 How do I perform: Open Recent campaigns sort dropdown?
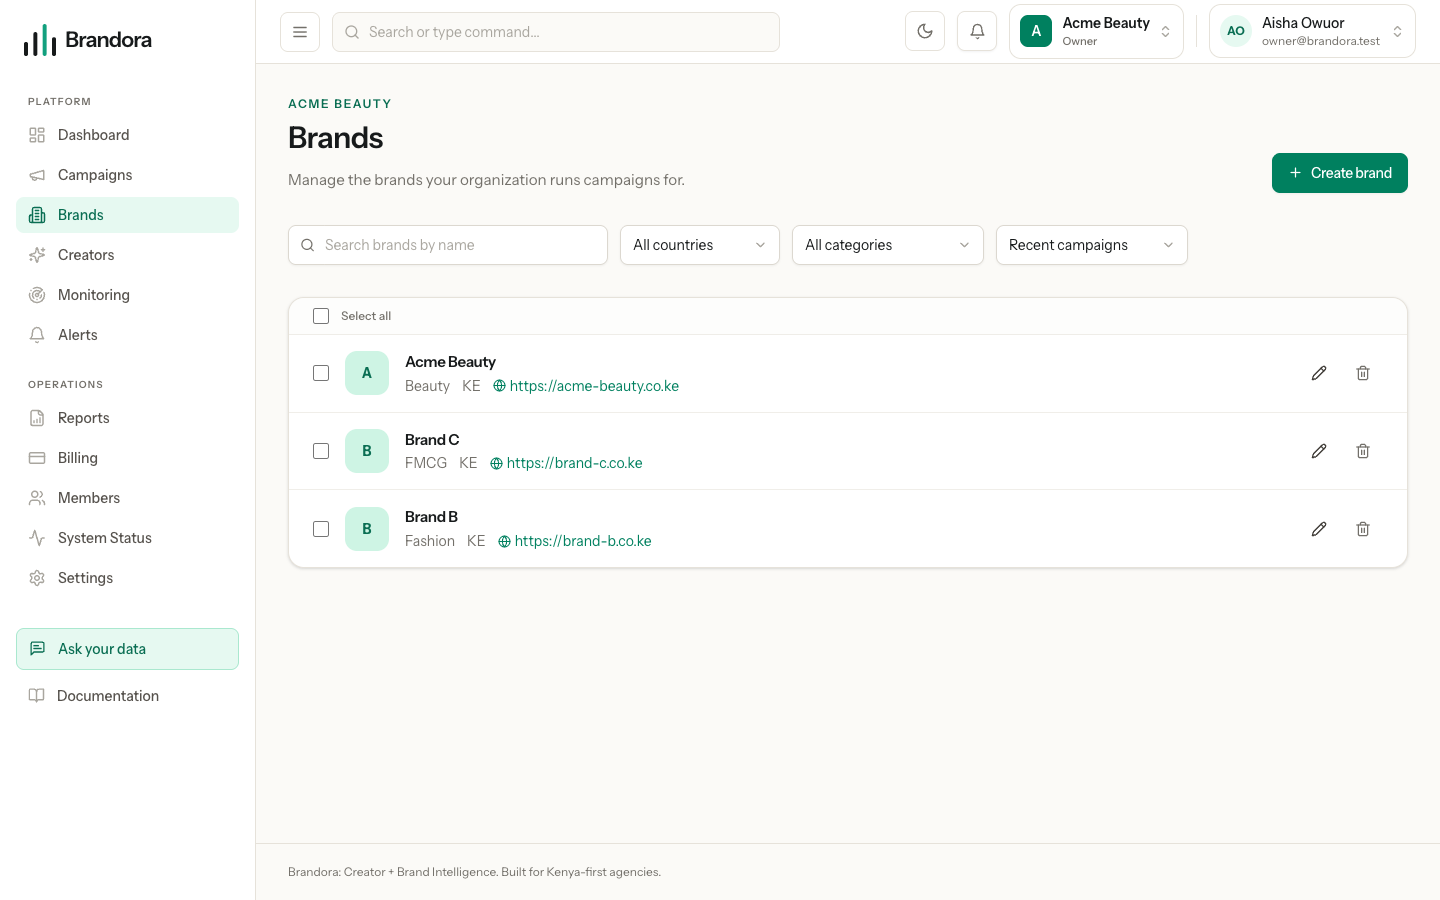pyautogui.click(x=1092, y=245)
